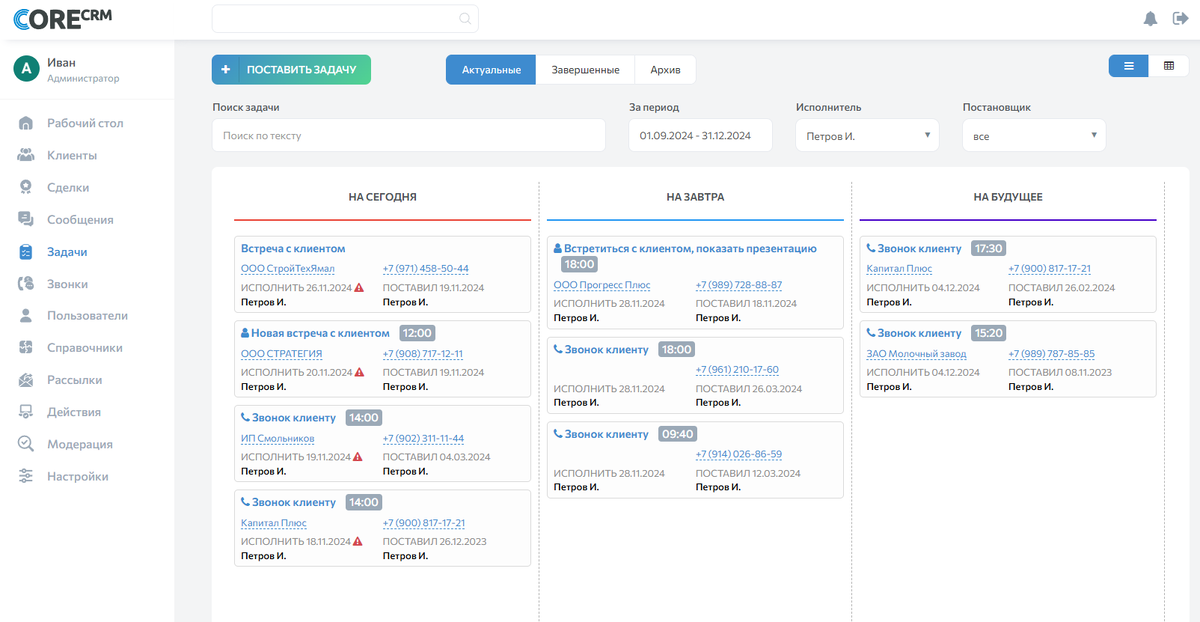Click overdue warning icon next to 18.11.2024
This screenshot has height=622, width=1200.
359,541
